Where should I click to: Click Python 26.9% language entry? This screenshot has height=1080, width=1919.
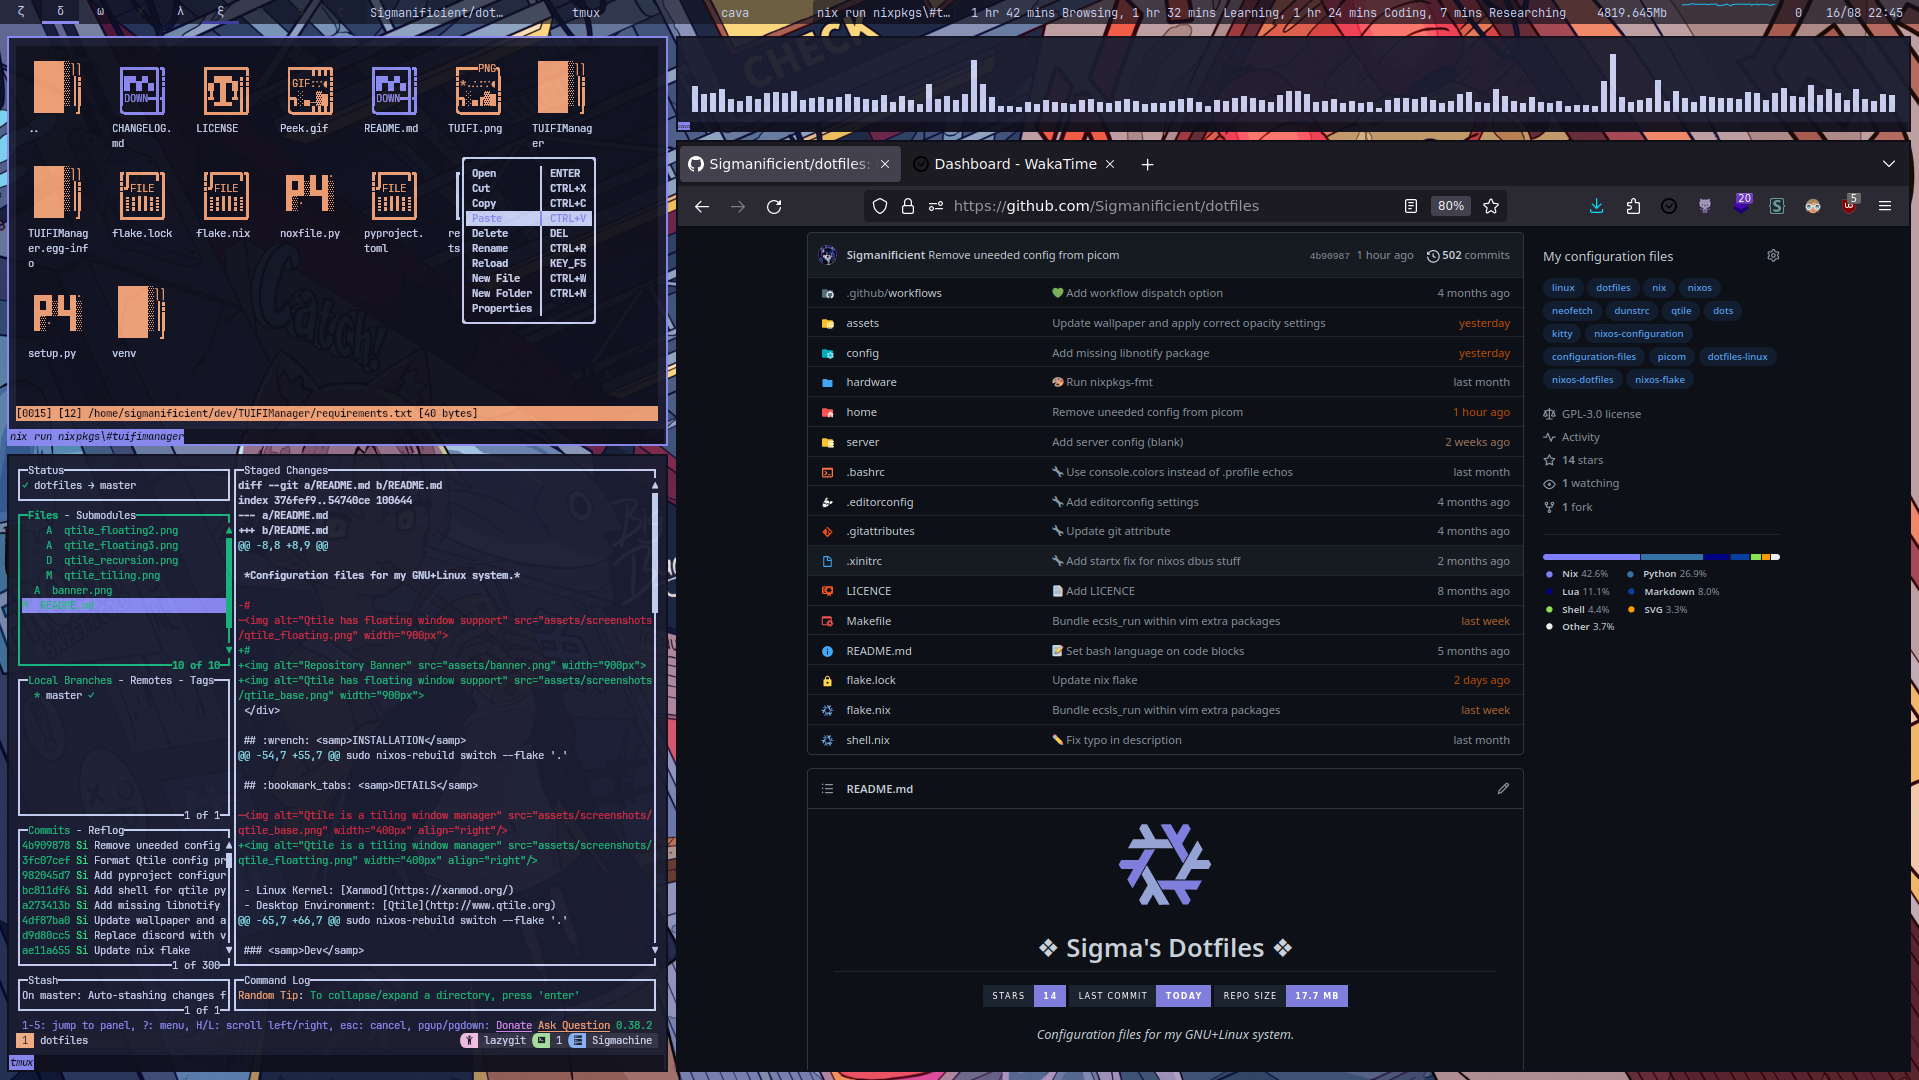pyautogui.click(x=1674, y=574)
